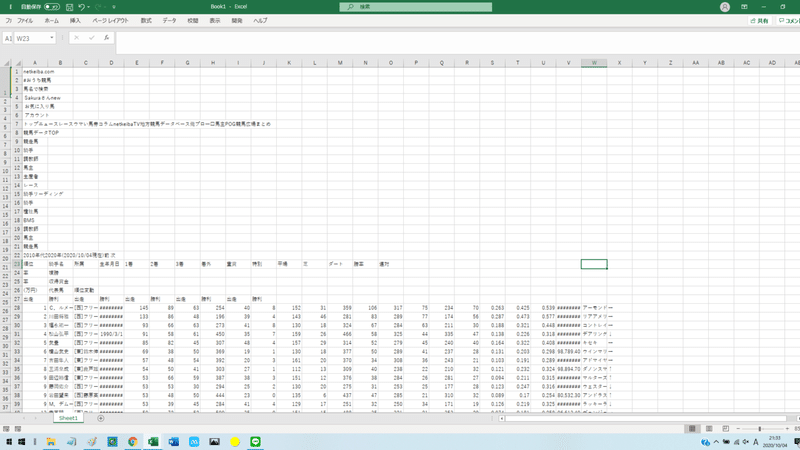Click the horizontal scrollbar left arrow
This screenshot has height=450, width=800.
click(x=502, y=418)
